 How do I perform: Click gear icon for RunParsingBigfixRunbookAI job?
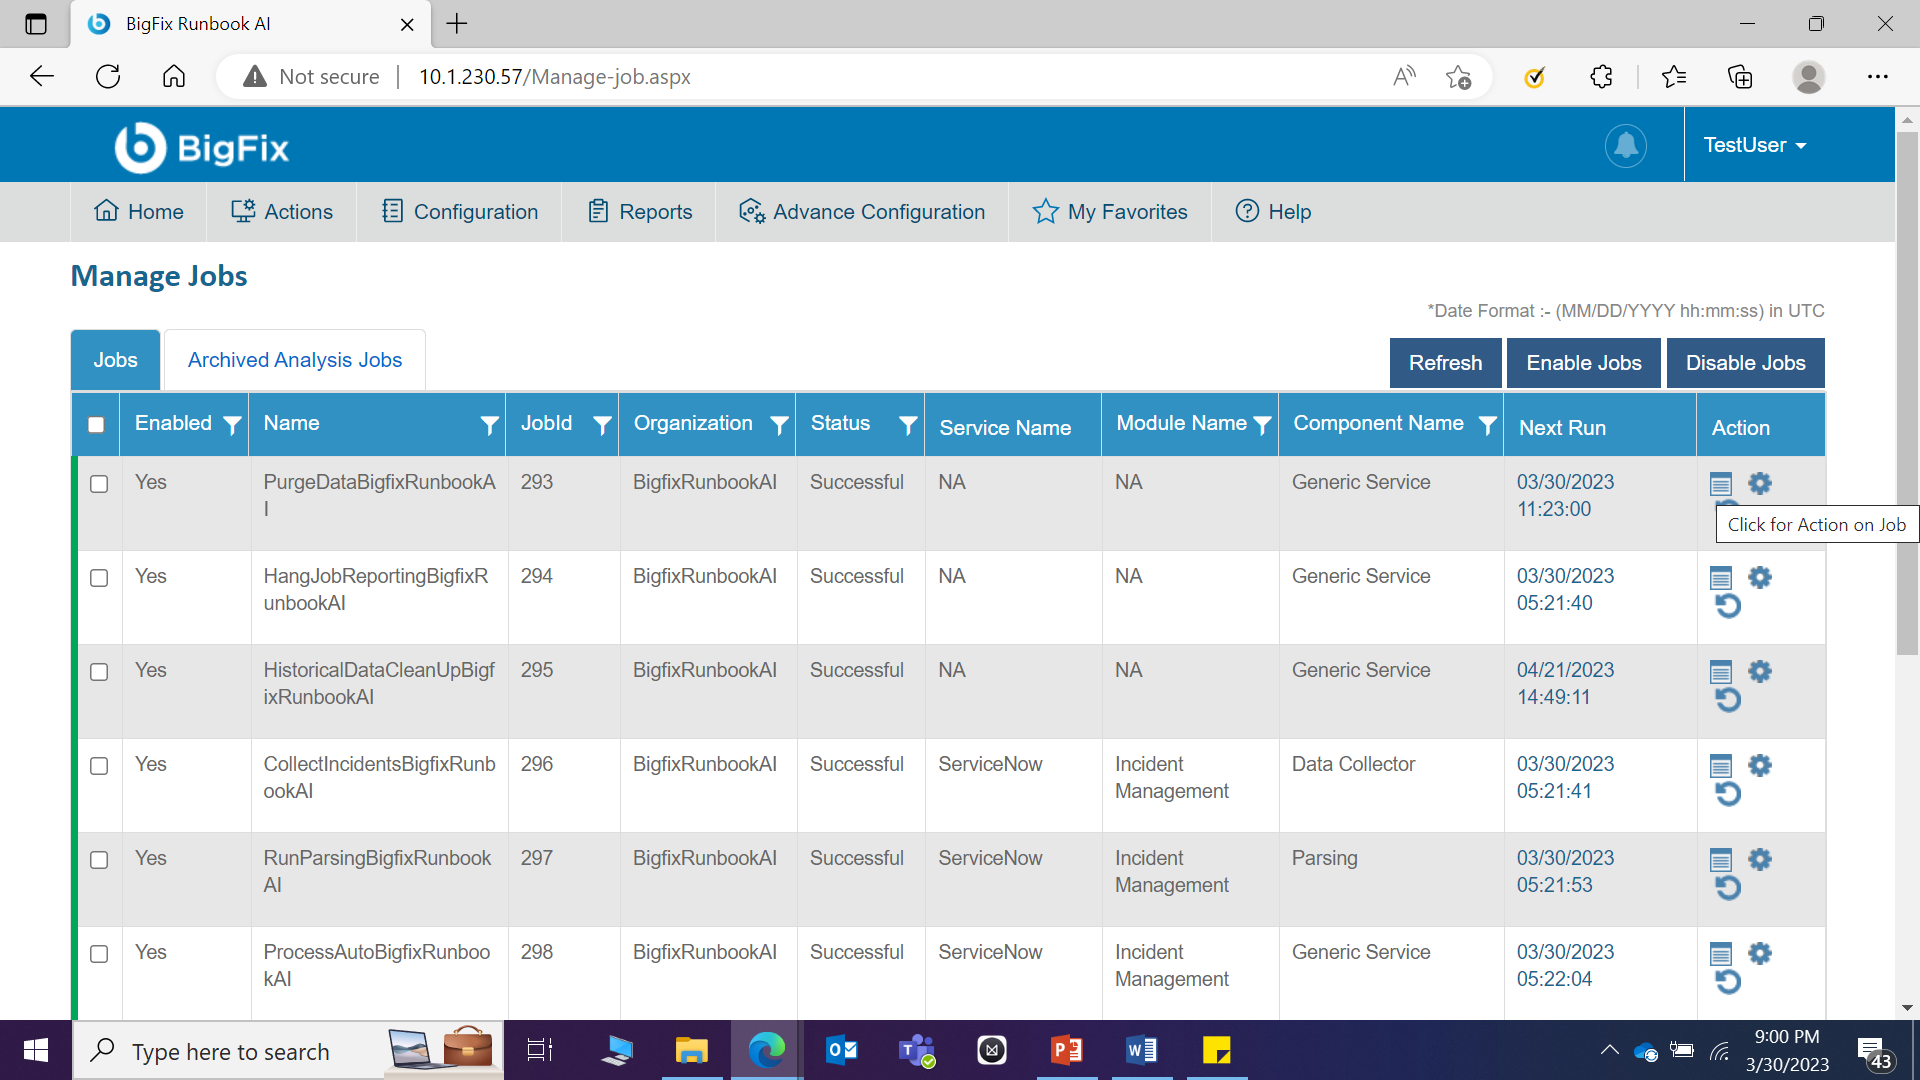[x=1759, y=859]
